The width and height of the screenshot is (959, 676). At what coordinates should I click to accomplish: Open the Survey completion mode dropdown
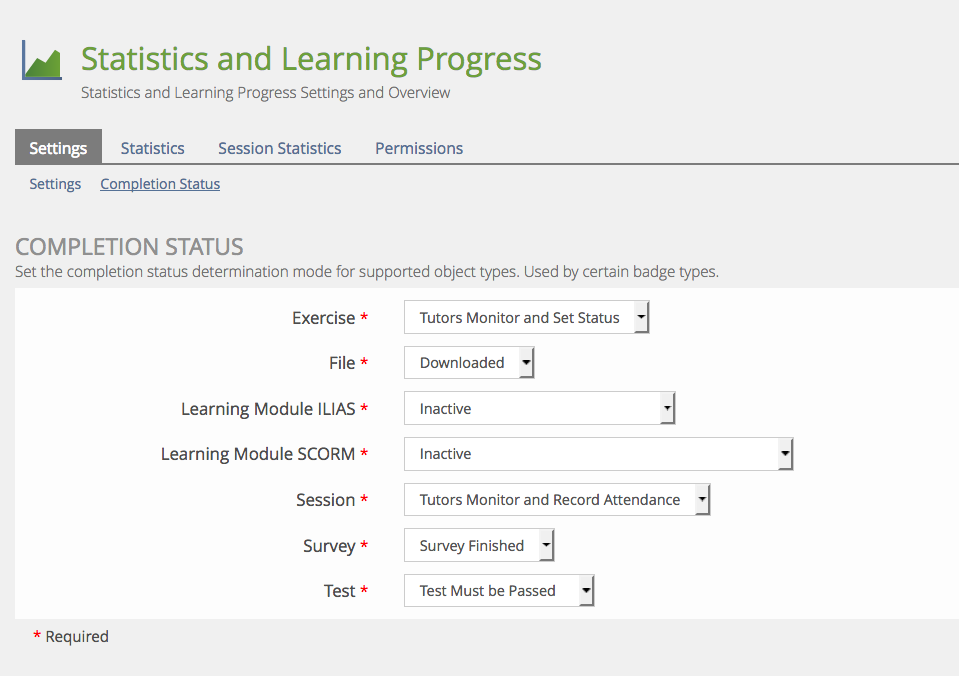[x=479, y=546]
